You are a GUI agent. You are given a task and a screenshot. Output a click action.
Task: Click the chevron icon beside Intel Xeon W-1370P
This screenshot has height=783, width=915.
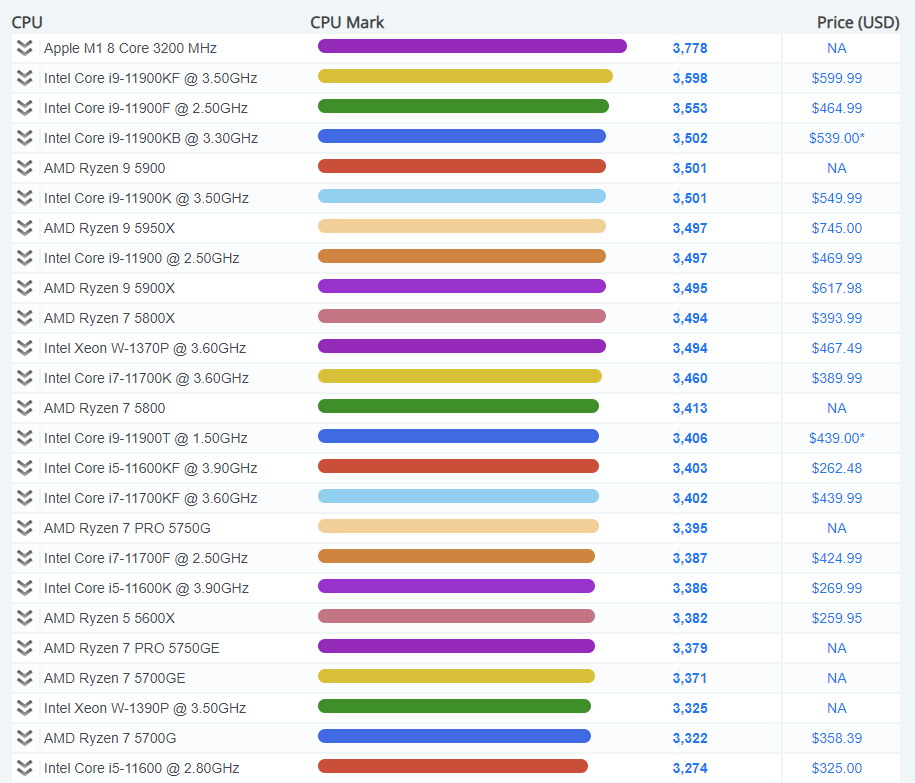[x=25, y=348]
